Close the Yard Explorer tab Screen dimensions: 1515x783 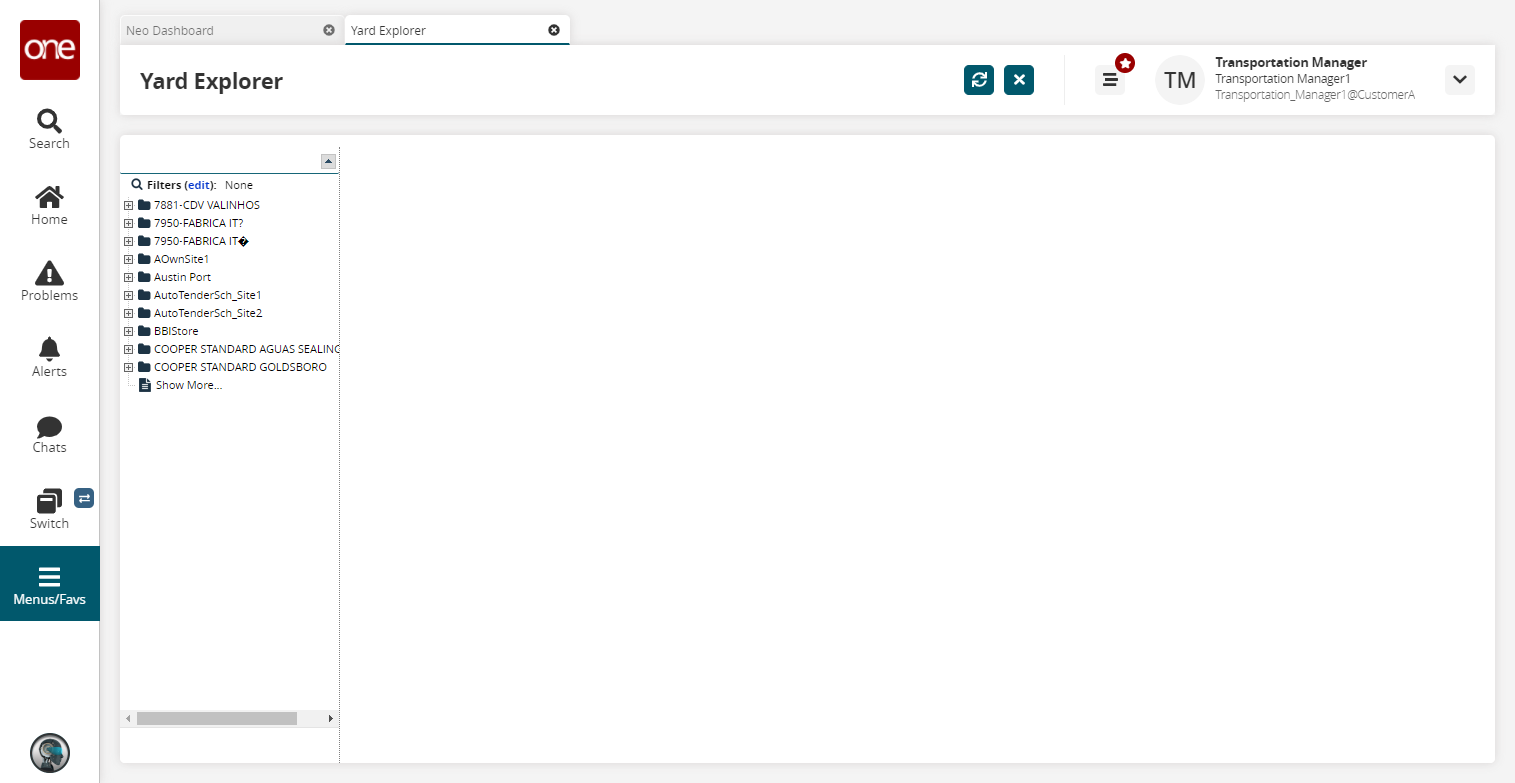(x=554, y=30)
